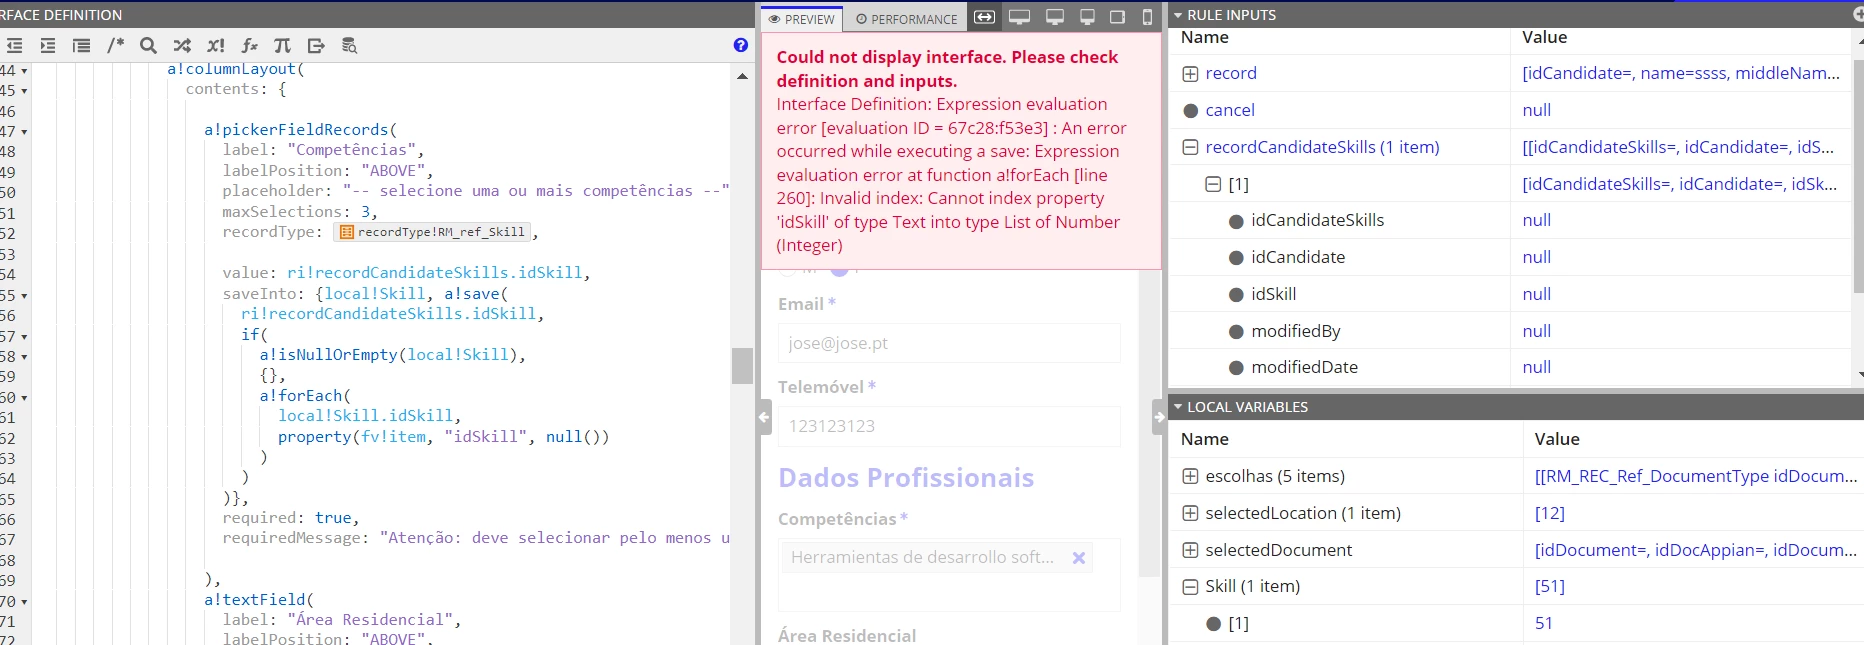Click the idSkill field row

[x=1510, y=294]
